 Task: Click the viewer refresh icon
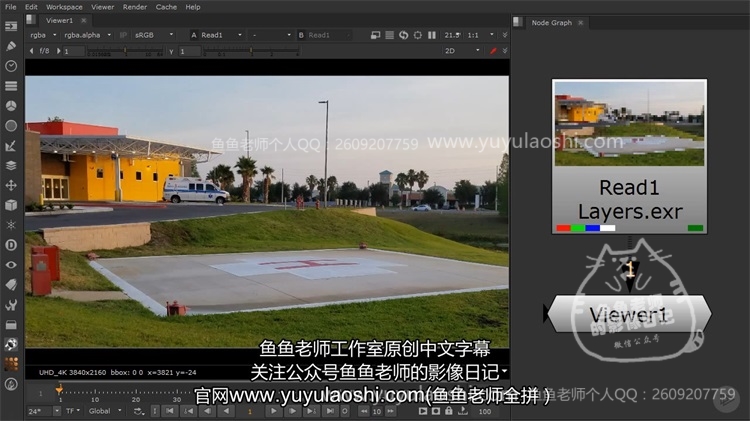coord(404,35)
